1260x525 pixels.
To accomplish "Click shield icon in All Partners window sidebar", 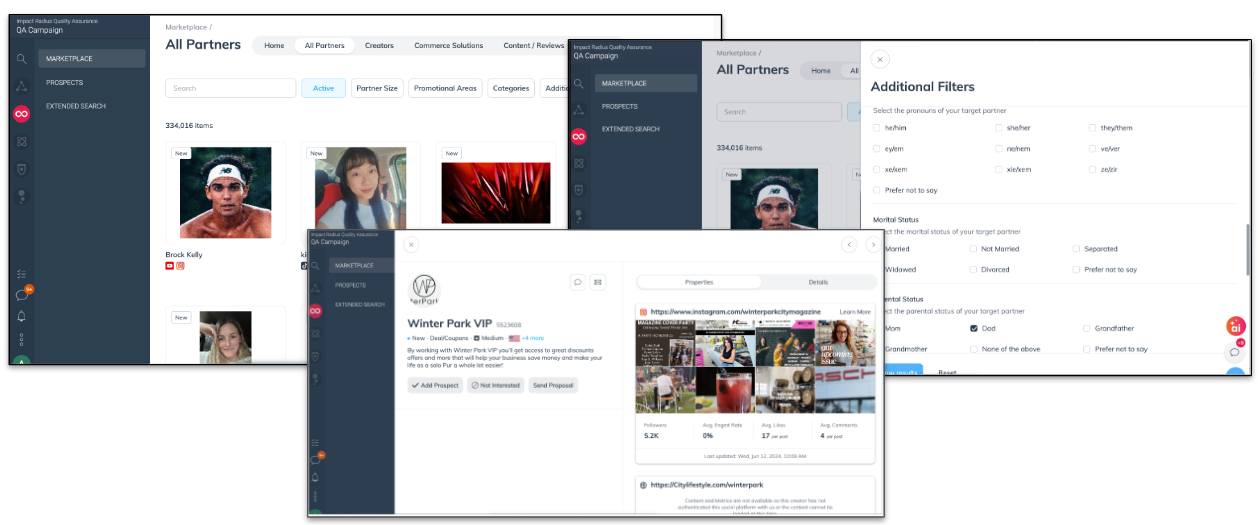I will coord(21,170).
